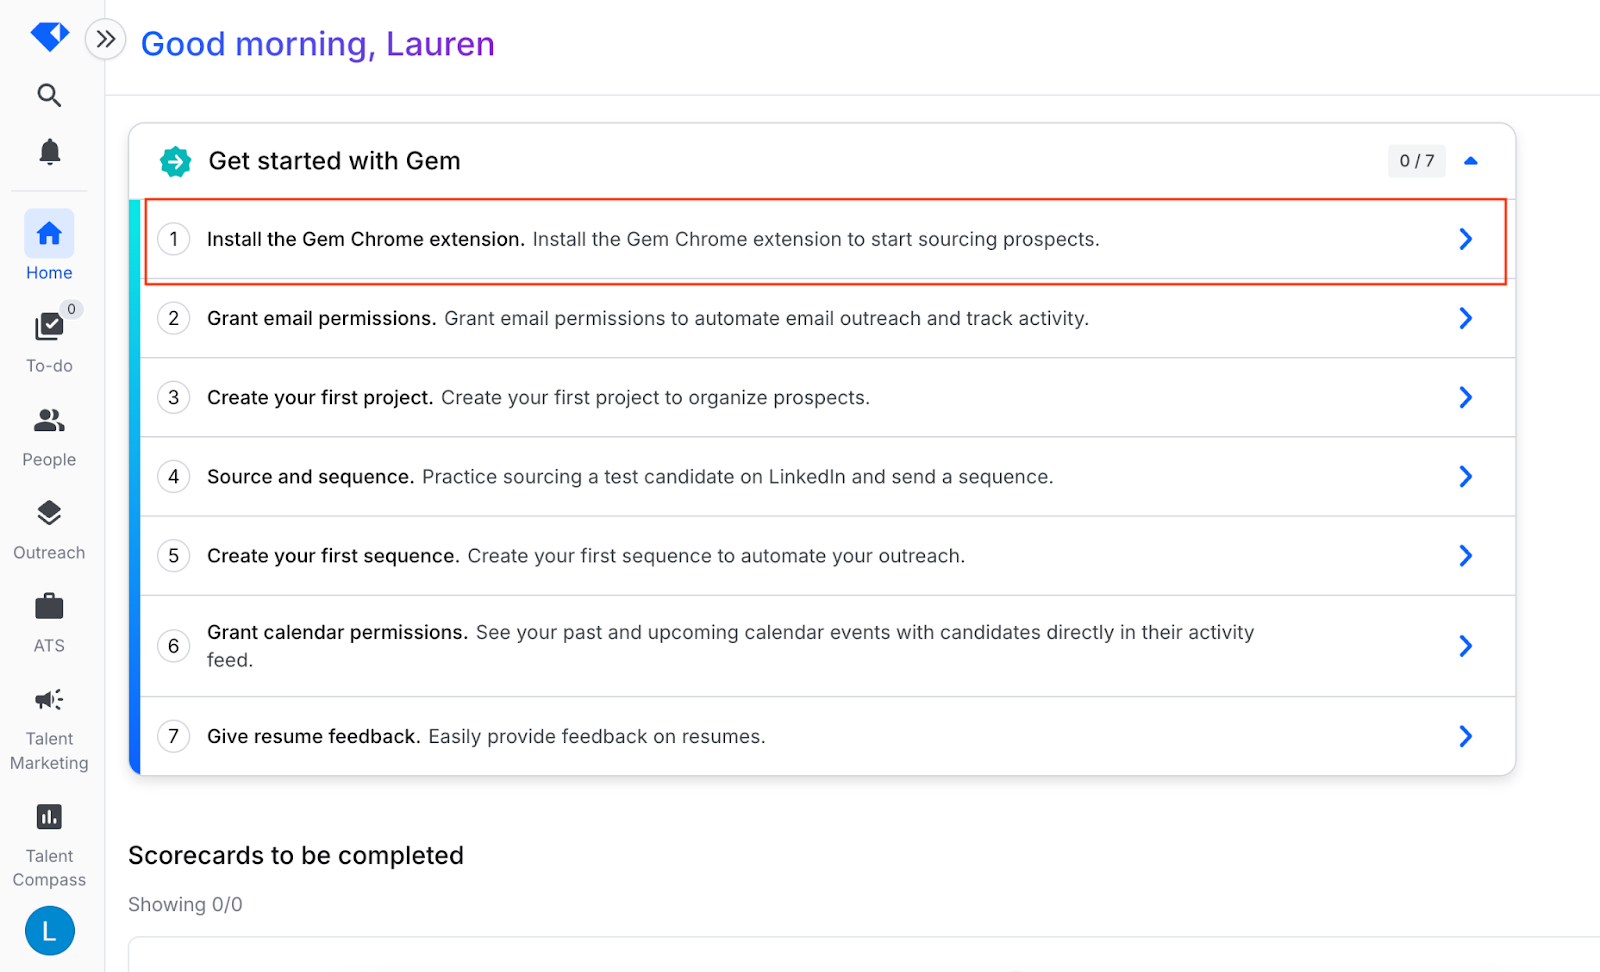Select the Home sidebar item
1600x972 pixels.
coord(49,246)
